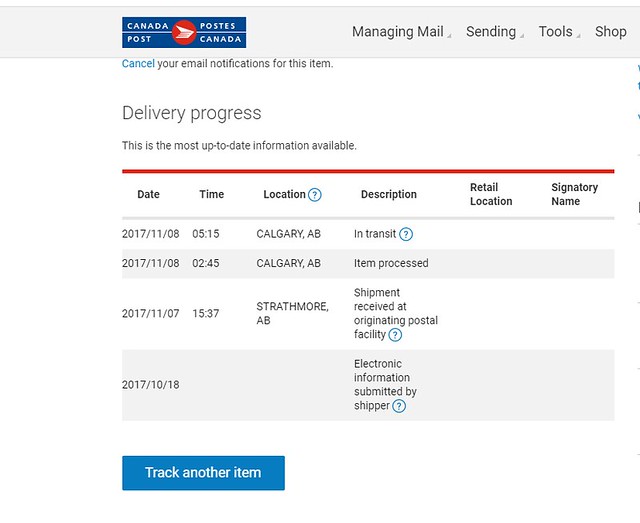The width and height of the screenshot is (640, 523).
Task: Click the Cancel email notifications link
Action: coord(138,63)
